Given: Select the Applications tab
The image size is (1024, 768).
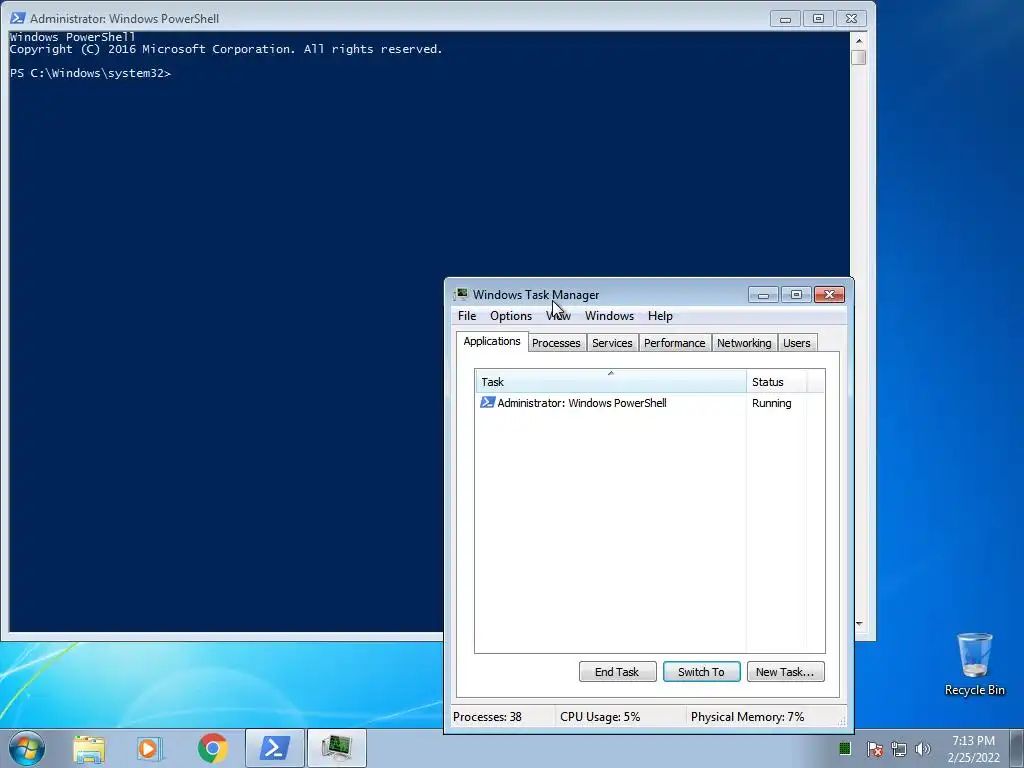Looking at the screenshot, I should tap(492, 342).
